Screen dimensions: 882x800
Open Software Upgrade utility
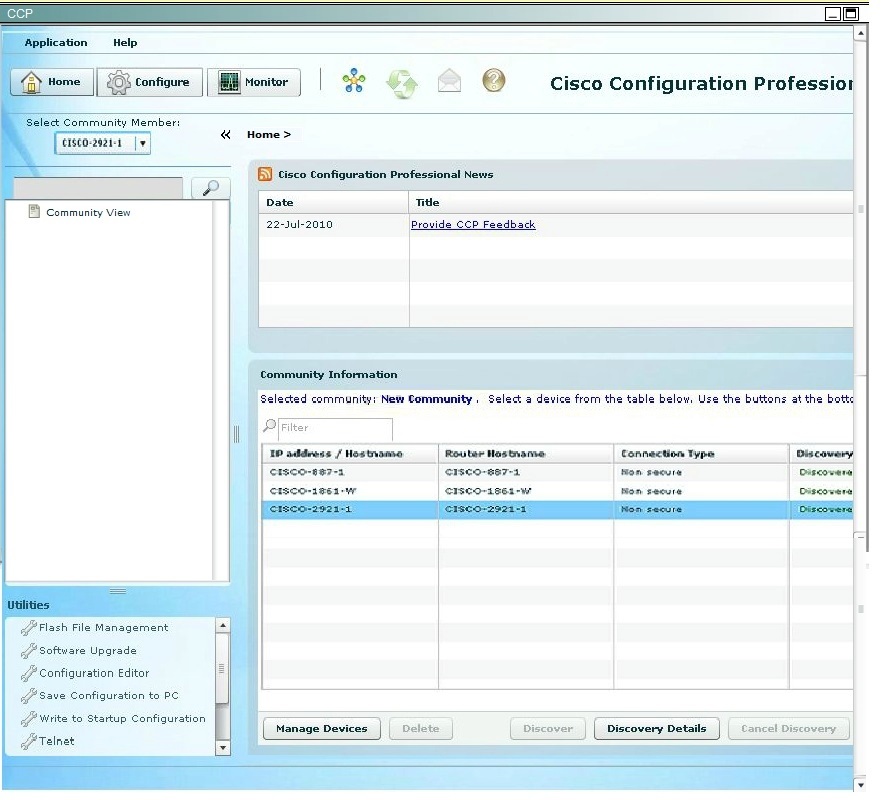(x=88, y=651)
